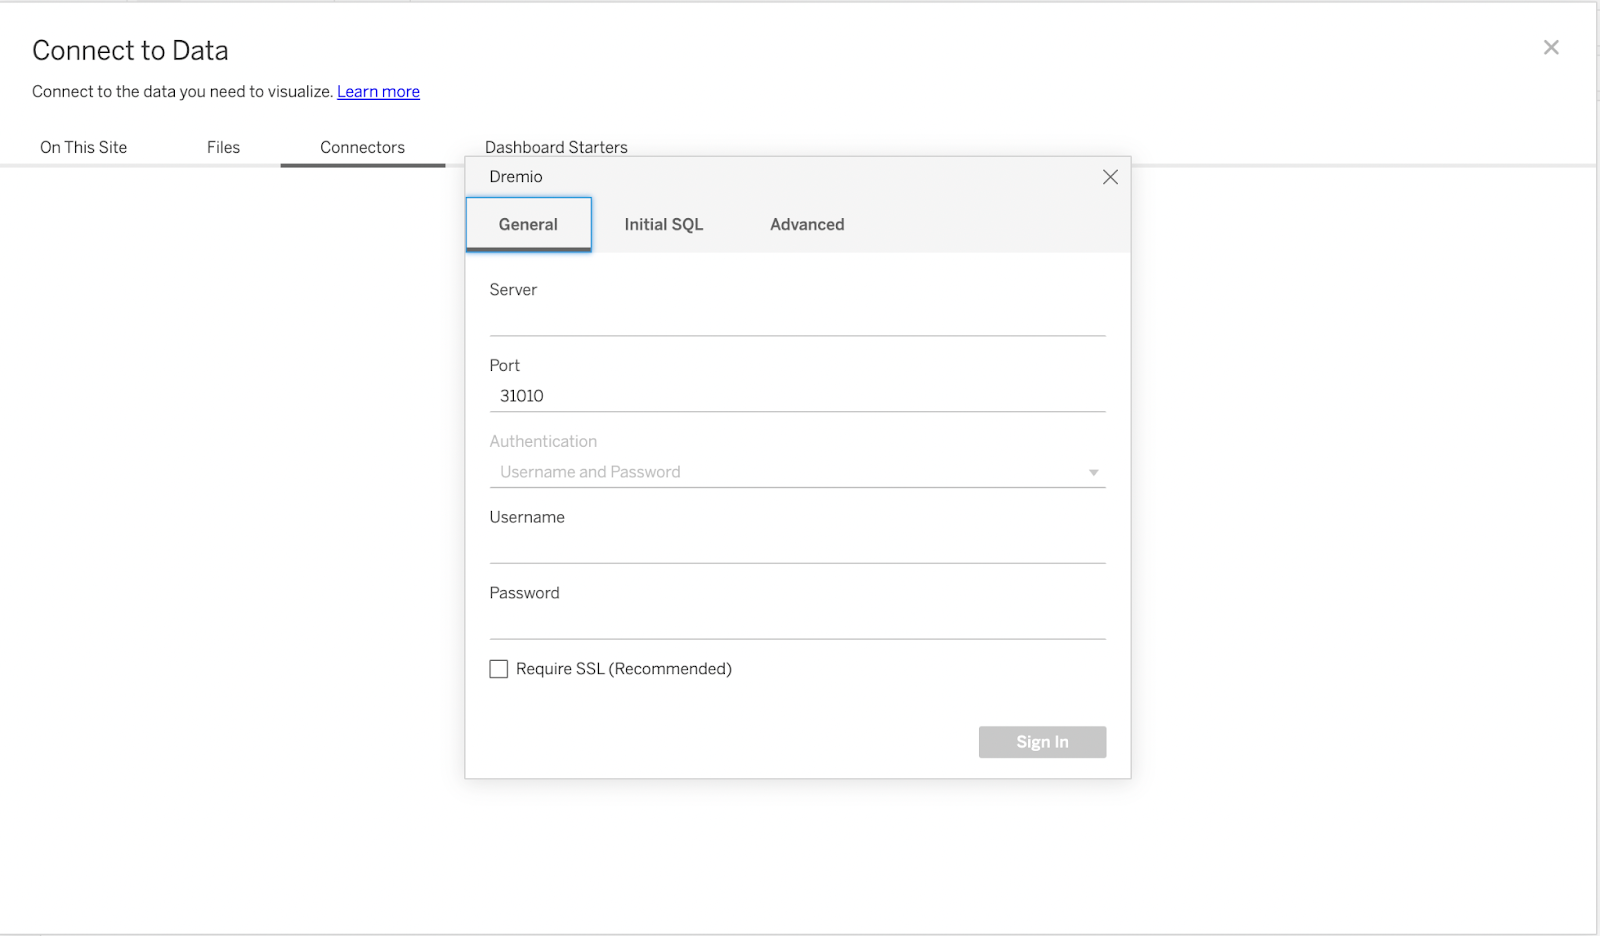This screenshot has height=936, width=1600.
Task: Follow the Learn more link
Action: pyautogui.click(x=378, y=91)
